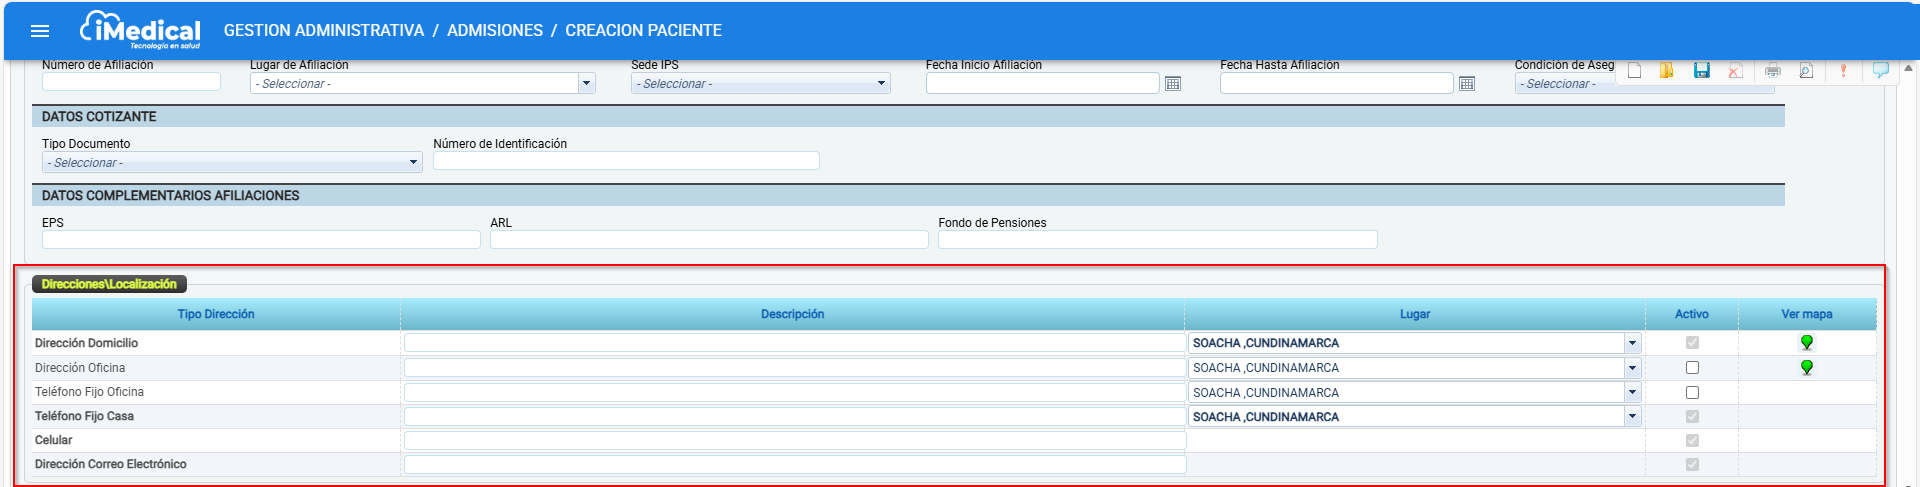View map for Dirección Domicilio
Viewport: 1920px width, 487px height.
tap(1807, 343)
